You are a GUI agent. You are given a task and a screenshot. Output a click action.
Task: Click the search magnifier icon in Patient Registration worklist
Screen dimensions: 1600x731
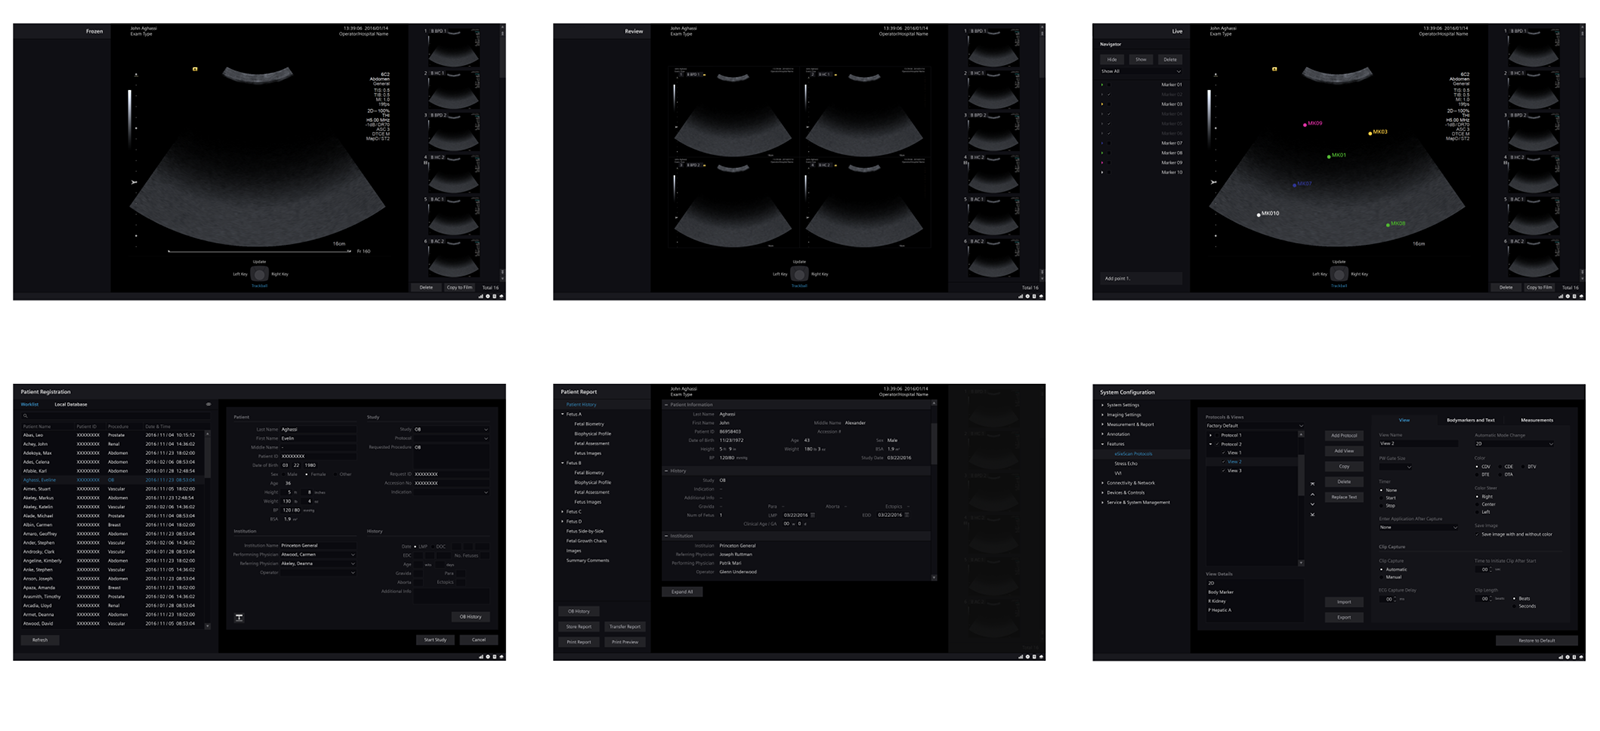click(x=26, y=416)
